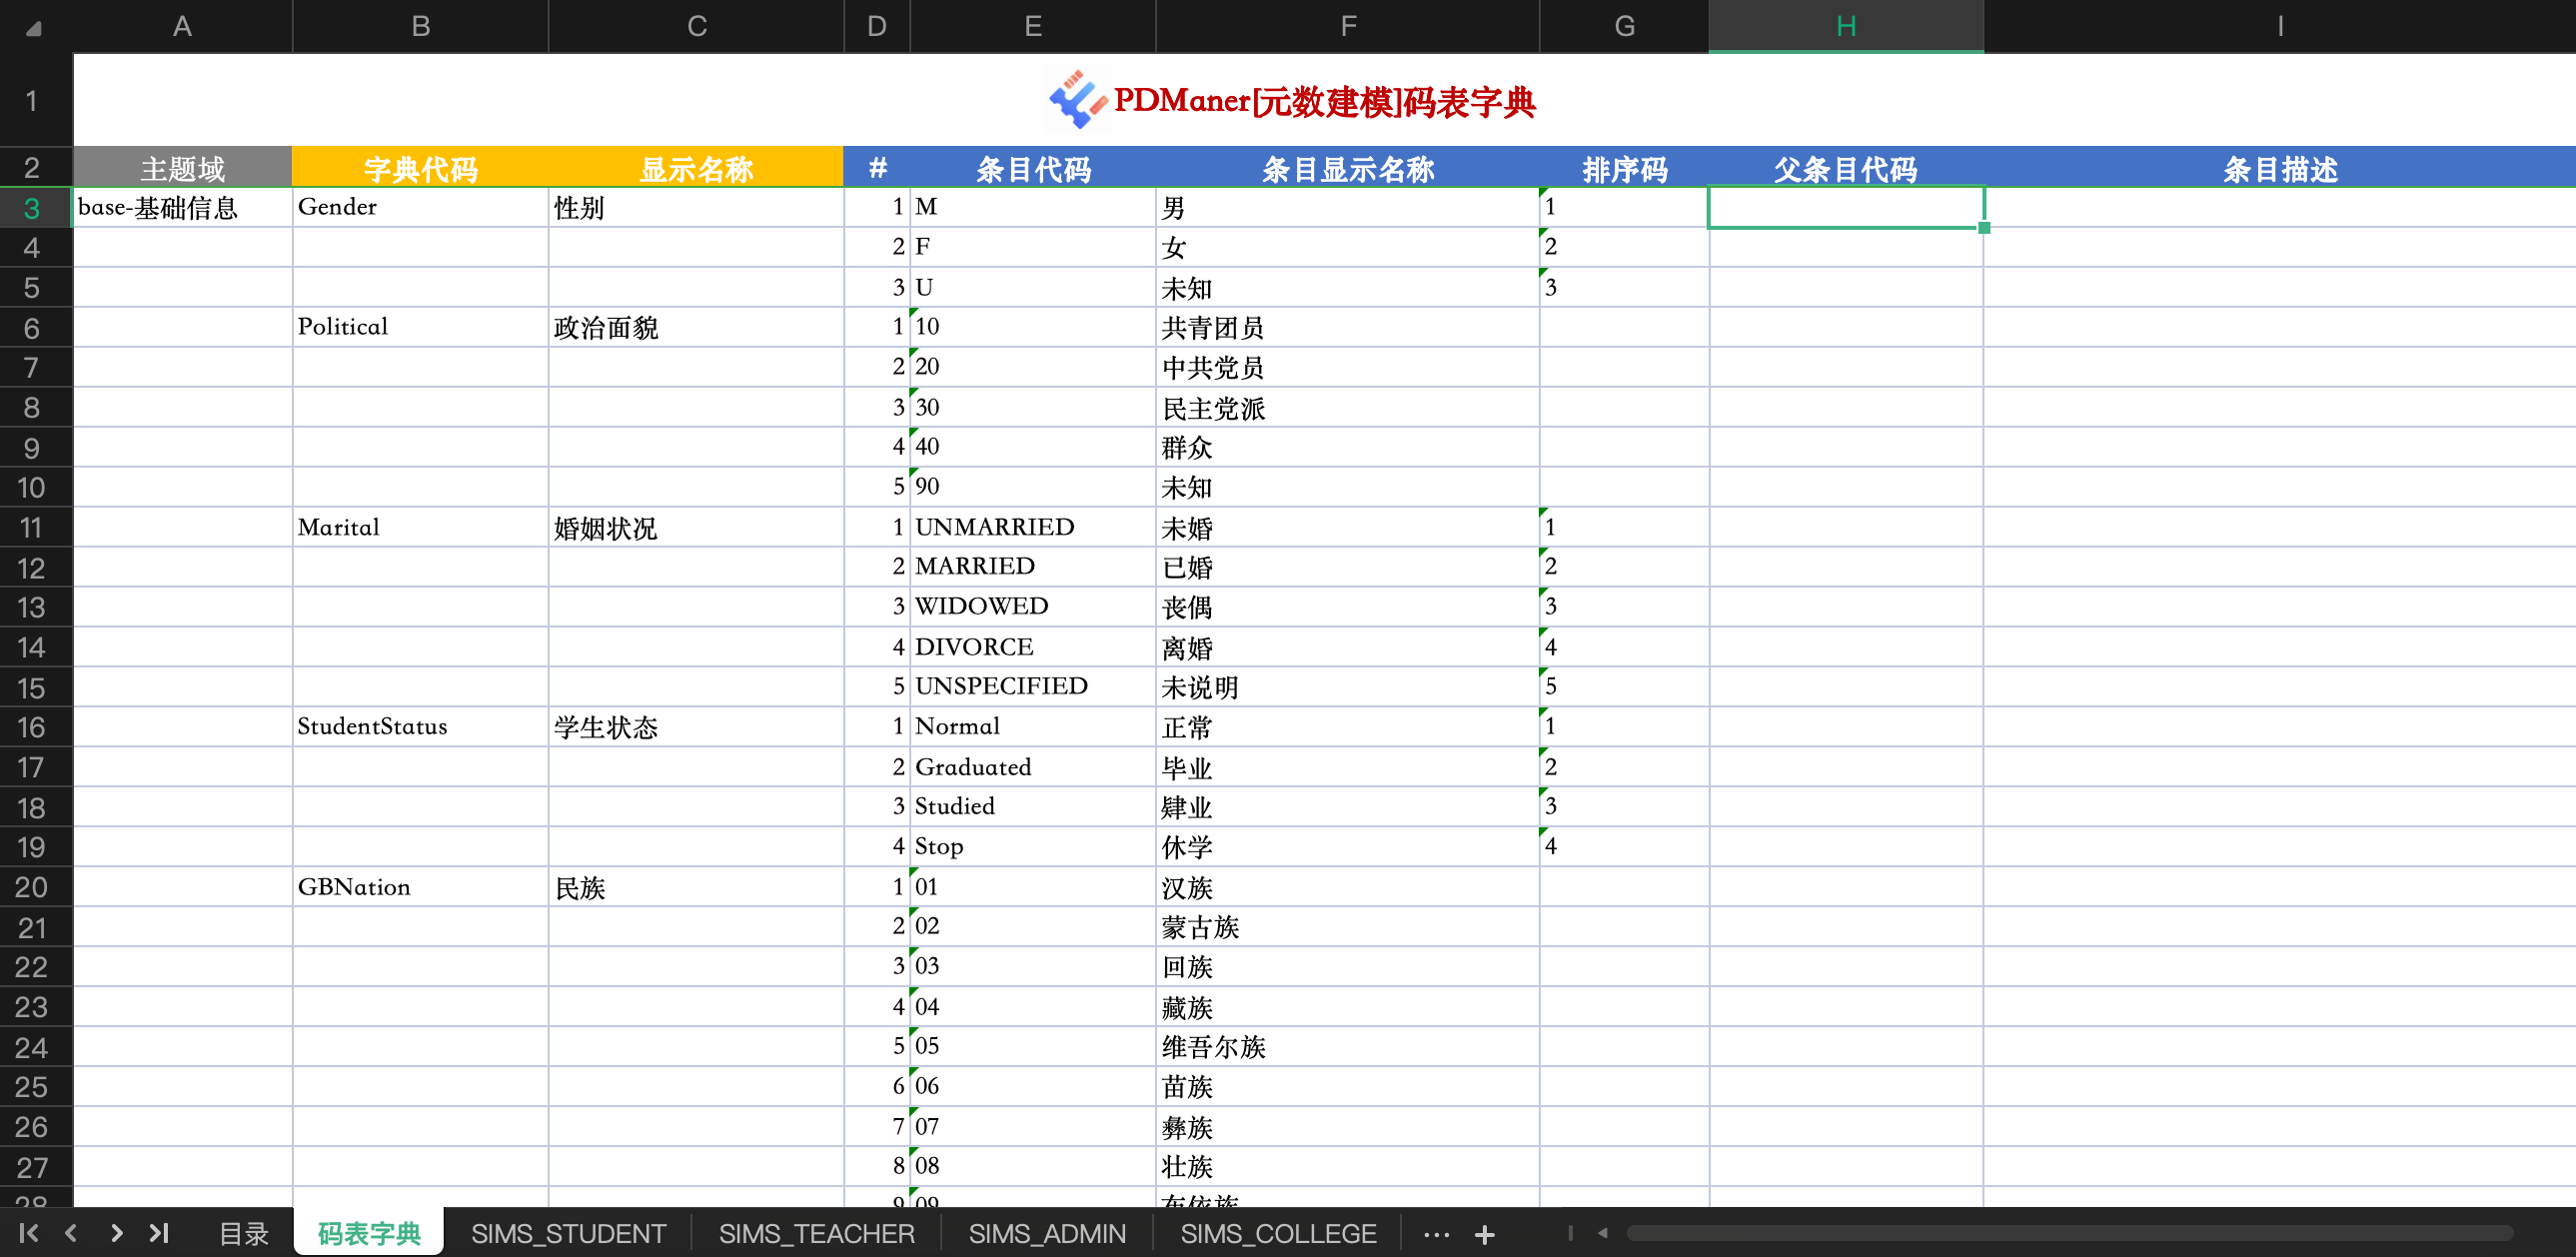Show more sheets via ellipsis icon
The height and width of the screenshot is (1257, 2576).
click(1436, 1235)
